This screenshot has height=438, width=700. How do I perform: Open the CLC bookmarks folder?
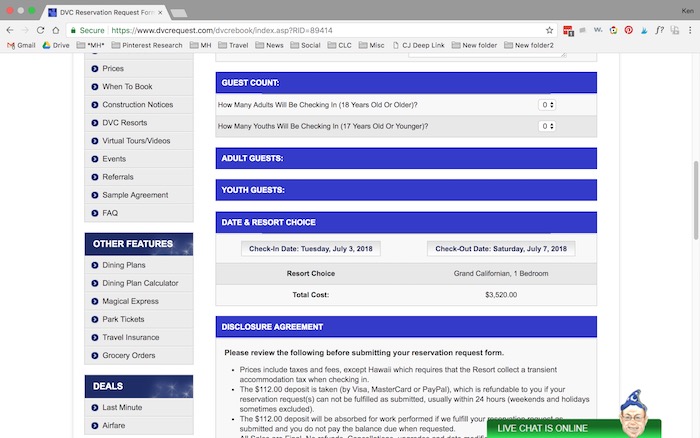click(339, 45)
